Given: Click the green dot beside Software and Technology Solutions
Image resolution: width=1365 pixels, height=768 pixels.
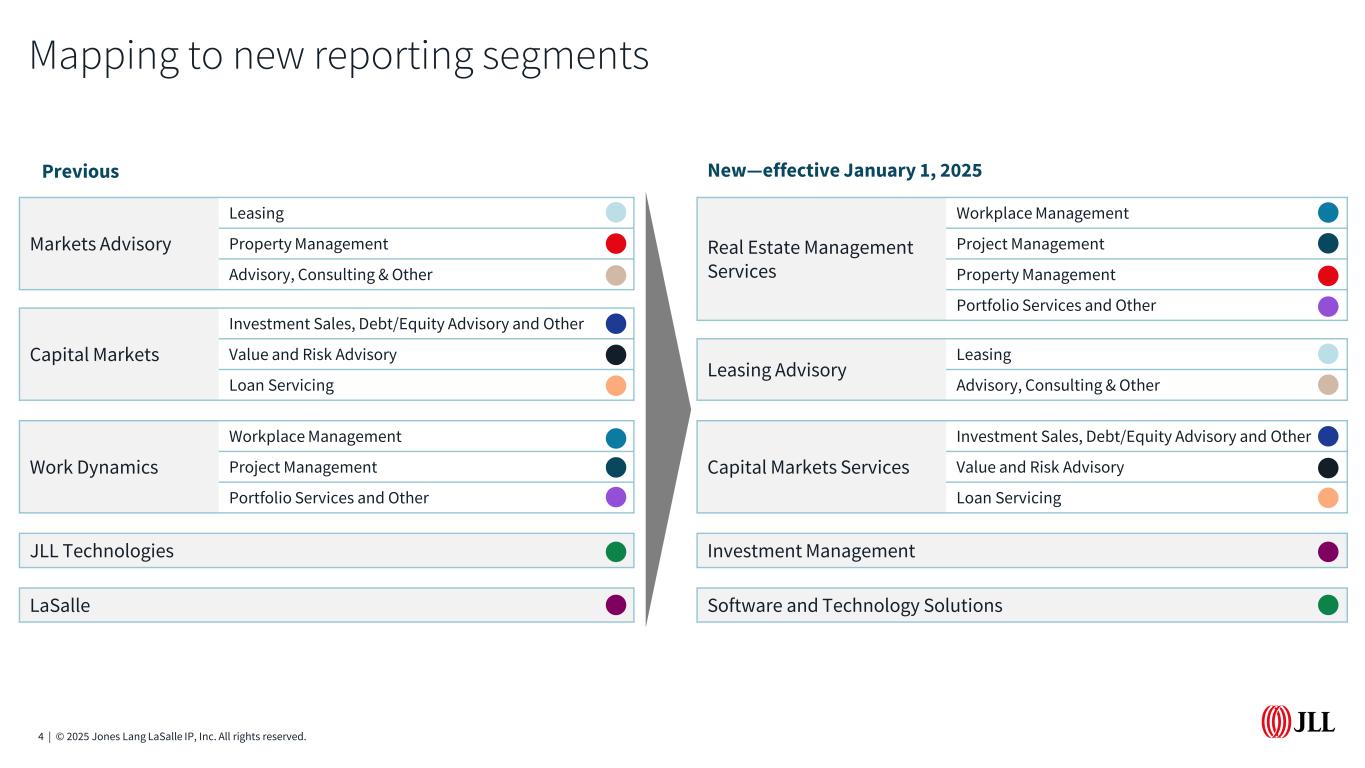Looking at the screenshot, I should [1328, 605].
